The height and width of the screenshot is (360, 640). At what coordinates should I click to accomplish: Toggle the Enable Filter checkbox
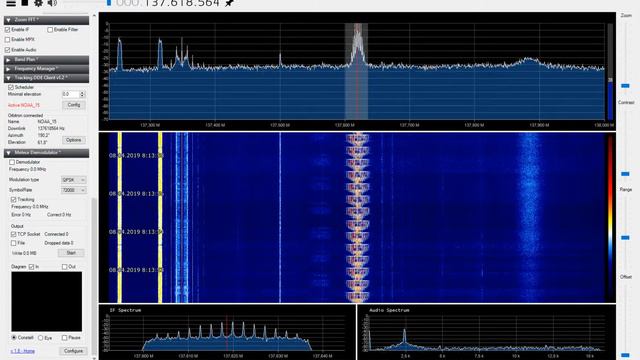50,30
